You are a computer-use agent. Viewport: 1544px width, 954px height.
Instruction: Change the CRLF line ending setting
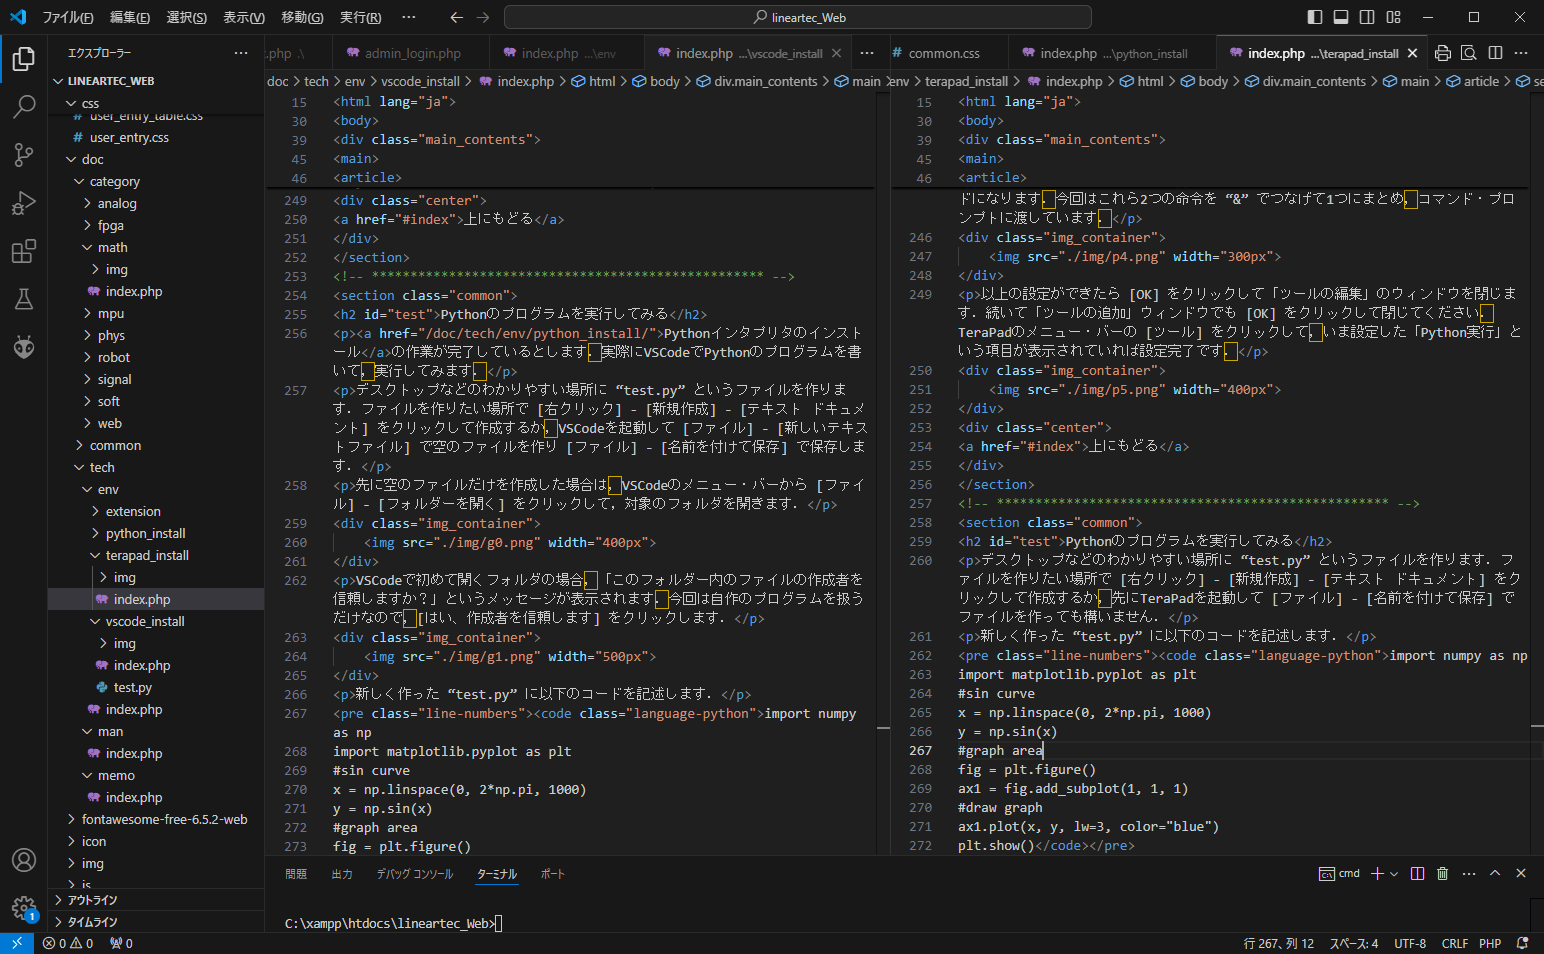(1455, 943)
